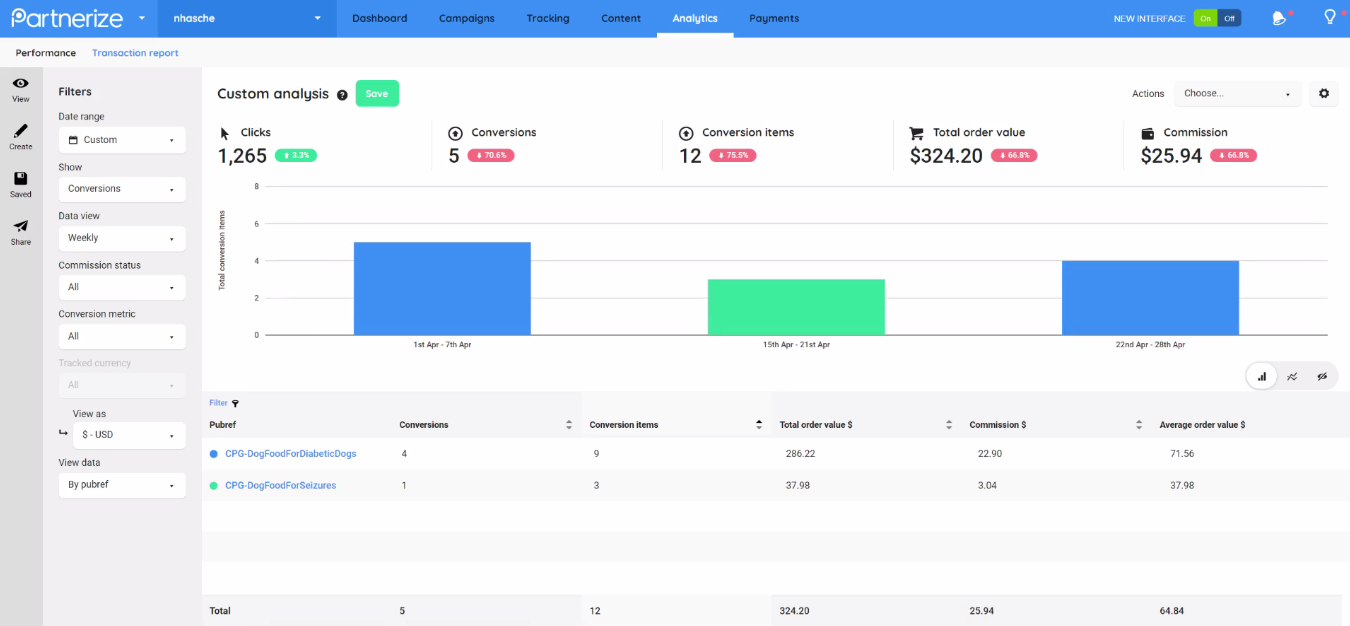Open the View data By pubref dropdown
Image resolution: width=1350 pixels, height=626 pixels.
122,485
